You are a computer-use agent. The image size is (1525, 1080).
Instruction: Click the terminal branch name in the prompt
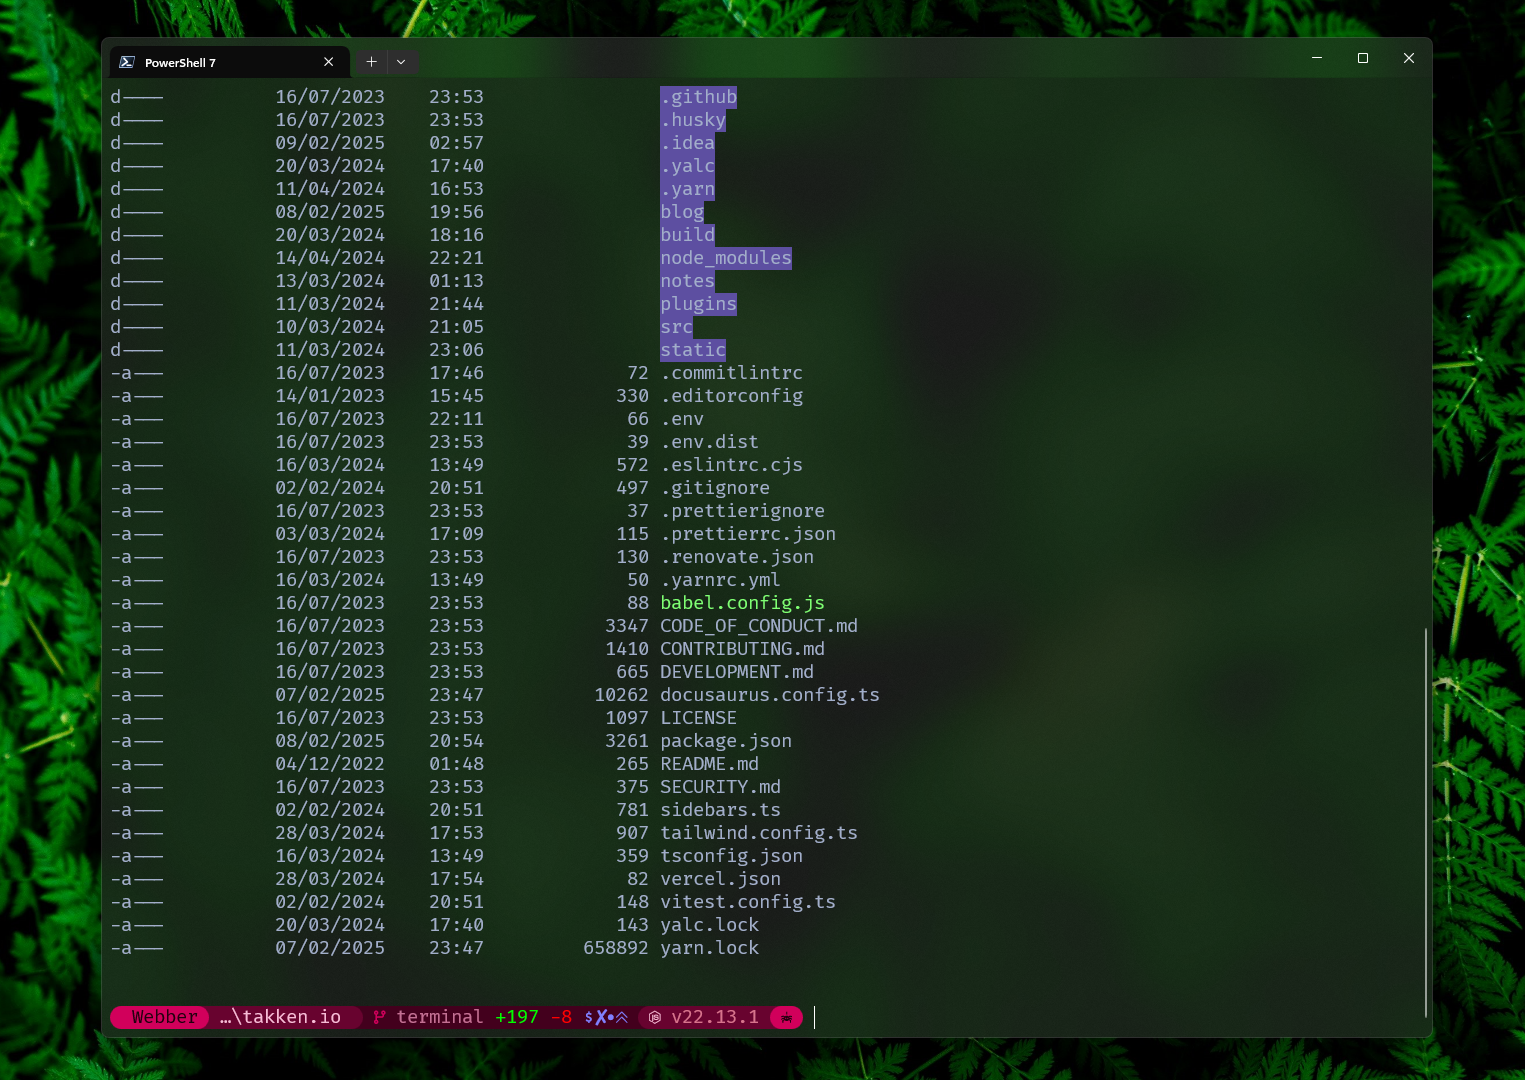click(440, 1017)
